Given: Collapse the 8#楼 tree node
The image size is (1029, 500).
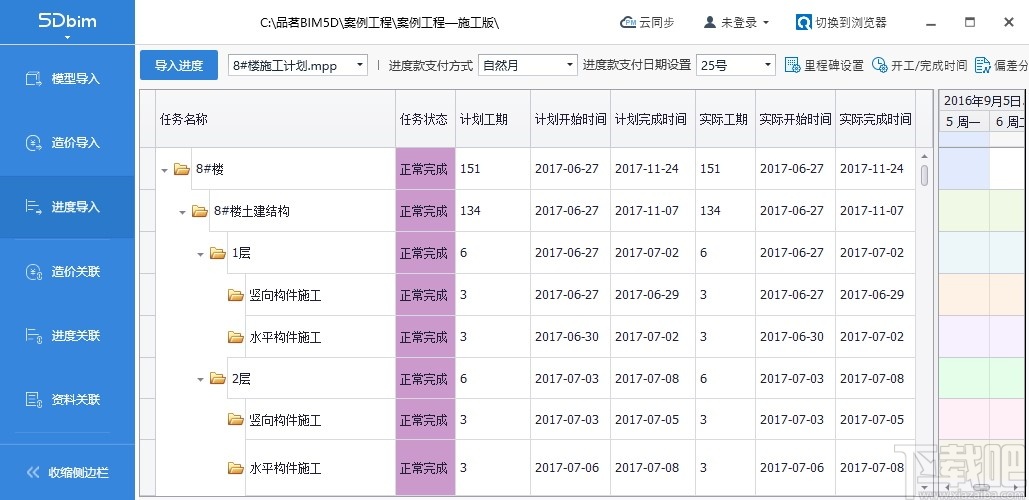Looking at the screenshot, I should (164, 170).
